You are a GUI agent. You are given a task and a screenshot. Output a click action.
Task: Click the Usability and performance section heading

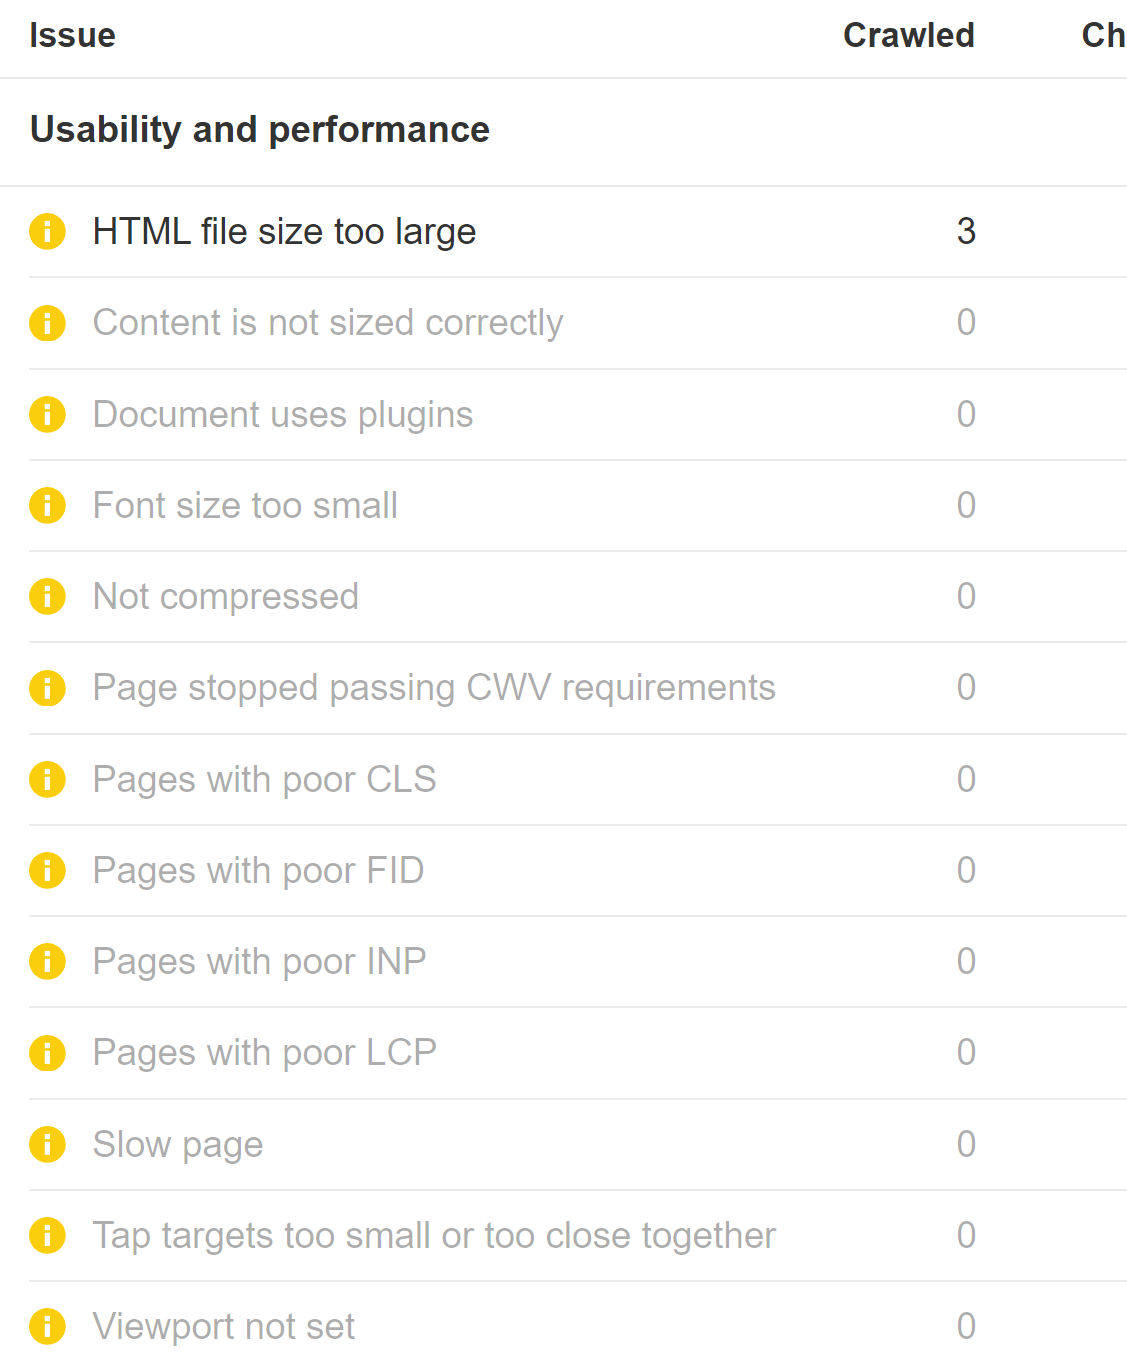pyautogui.click(x=261, y=130)
